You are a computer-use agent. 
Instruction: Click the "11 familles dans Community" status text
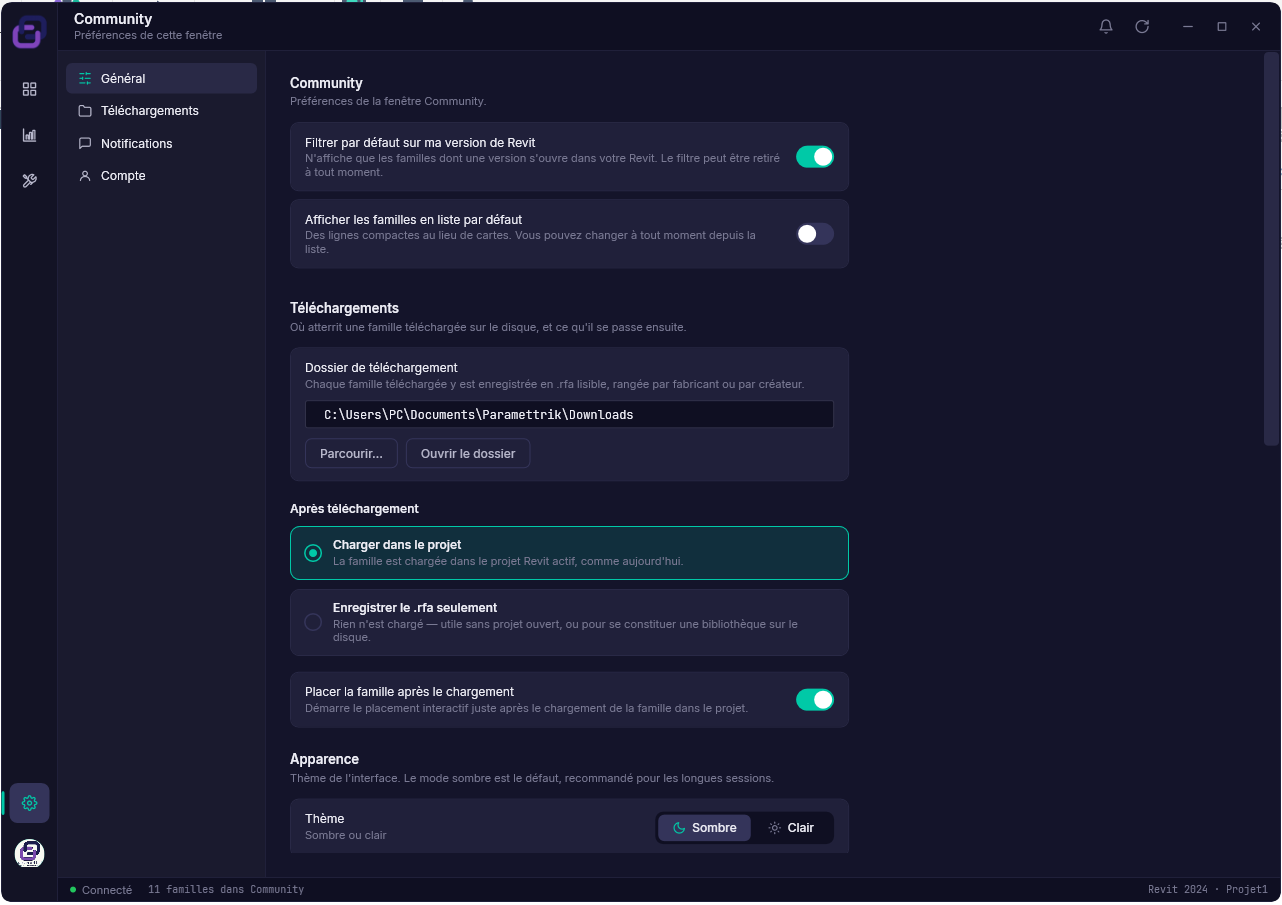pos(226,890)
